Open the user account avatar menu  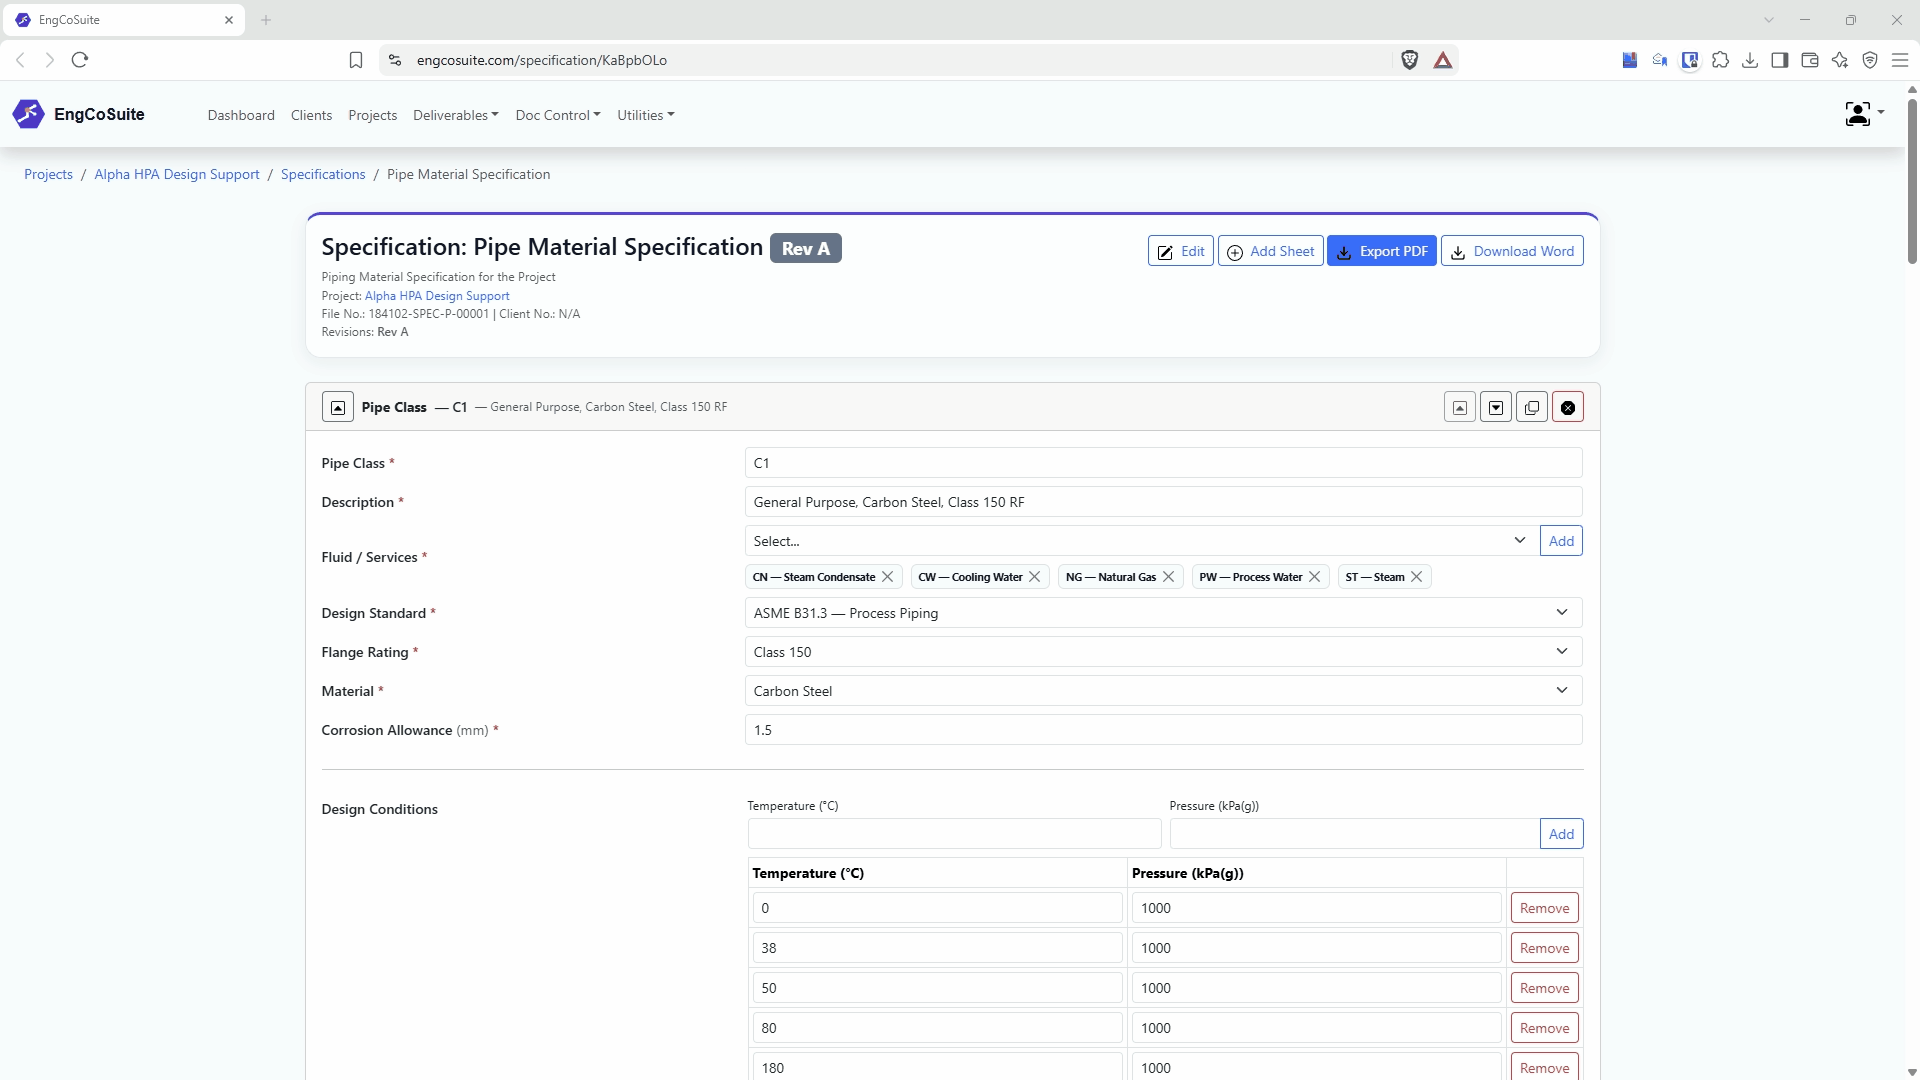[1863, 114]
